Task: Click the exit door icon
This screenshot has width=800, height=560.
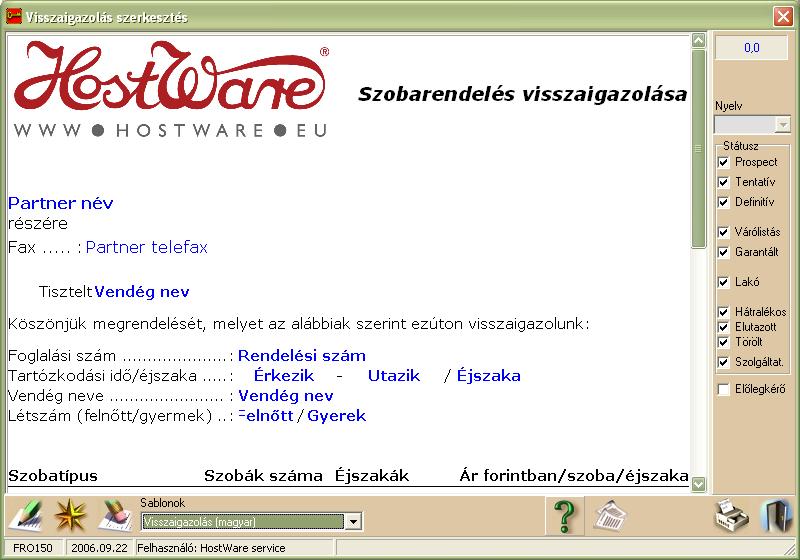Action: (x=775, y=516)
